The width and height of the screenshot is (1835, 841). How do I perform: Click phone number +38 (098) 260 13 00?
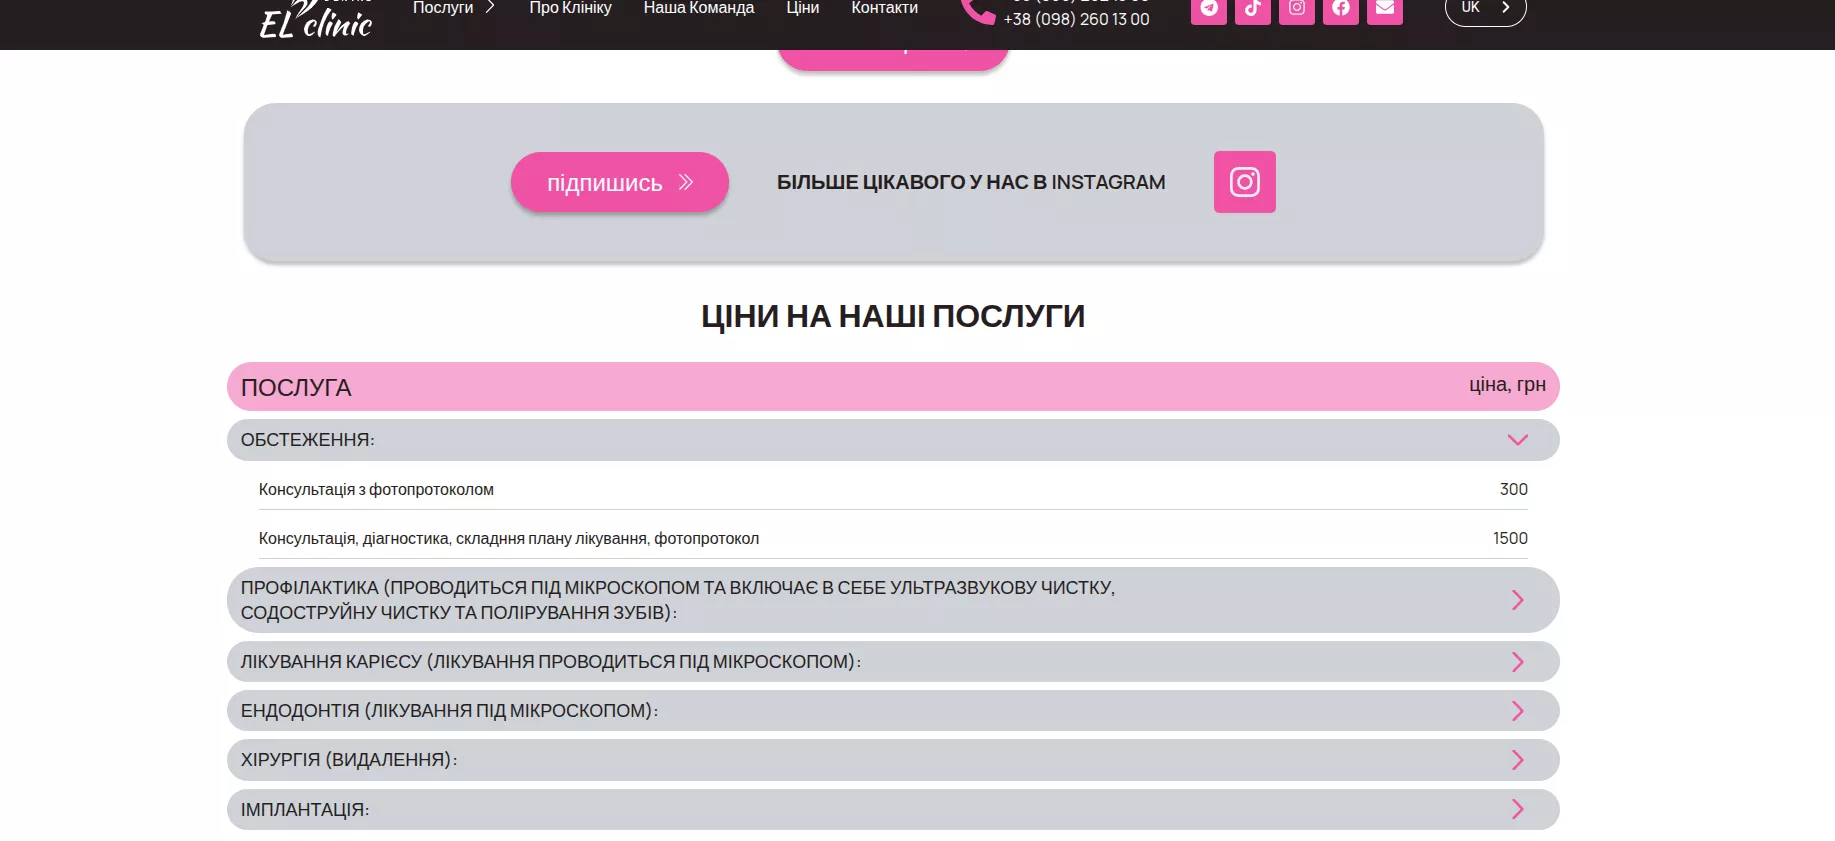tap(1076, 19)
